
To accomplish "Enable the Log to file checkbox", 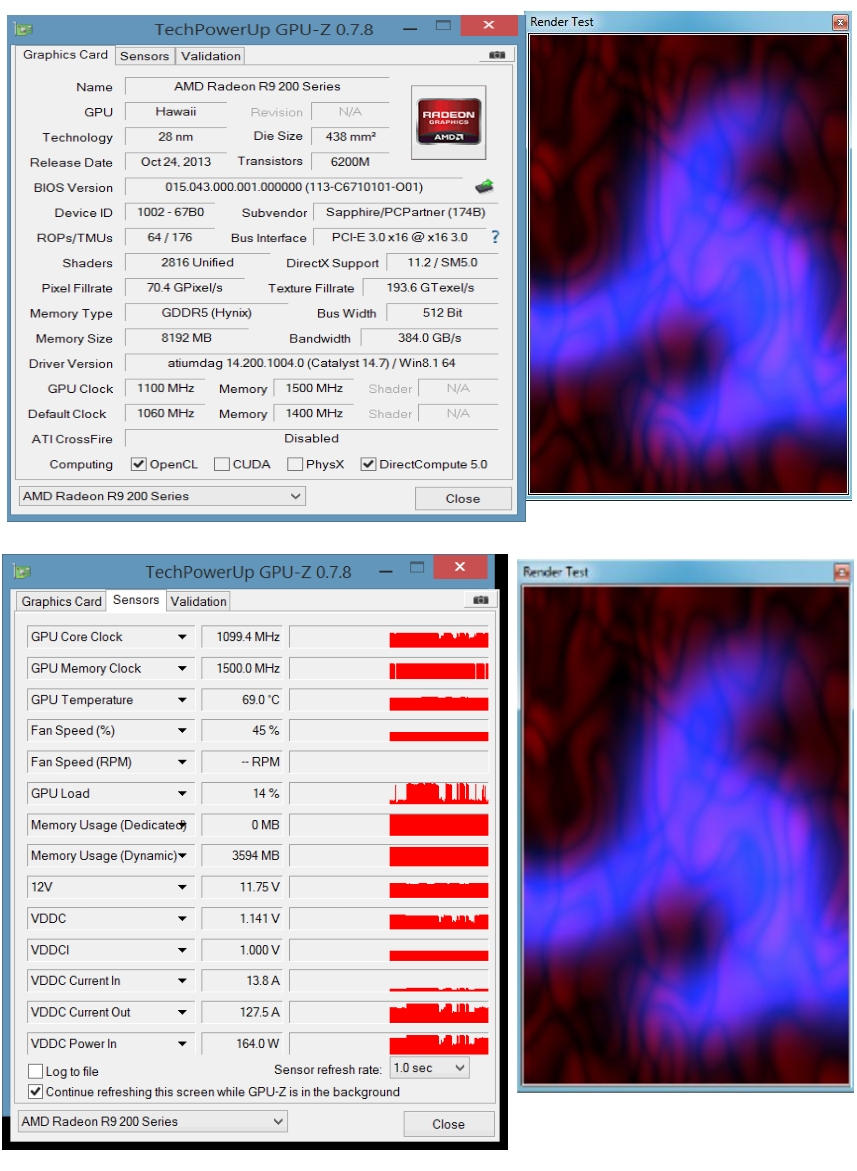I will [x=35, y=1071].
